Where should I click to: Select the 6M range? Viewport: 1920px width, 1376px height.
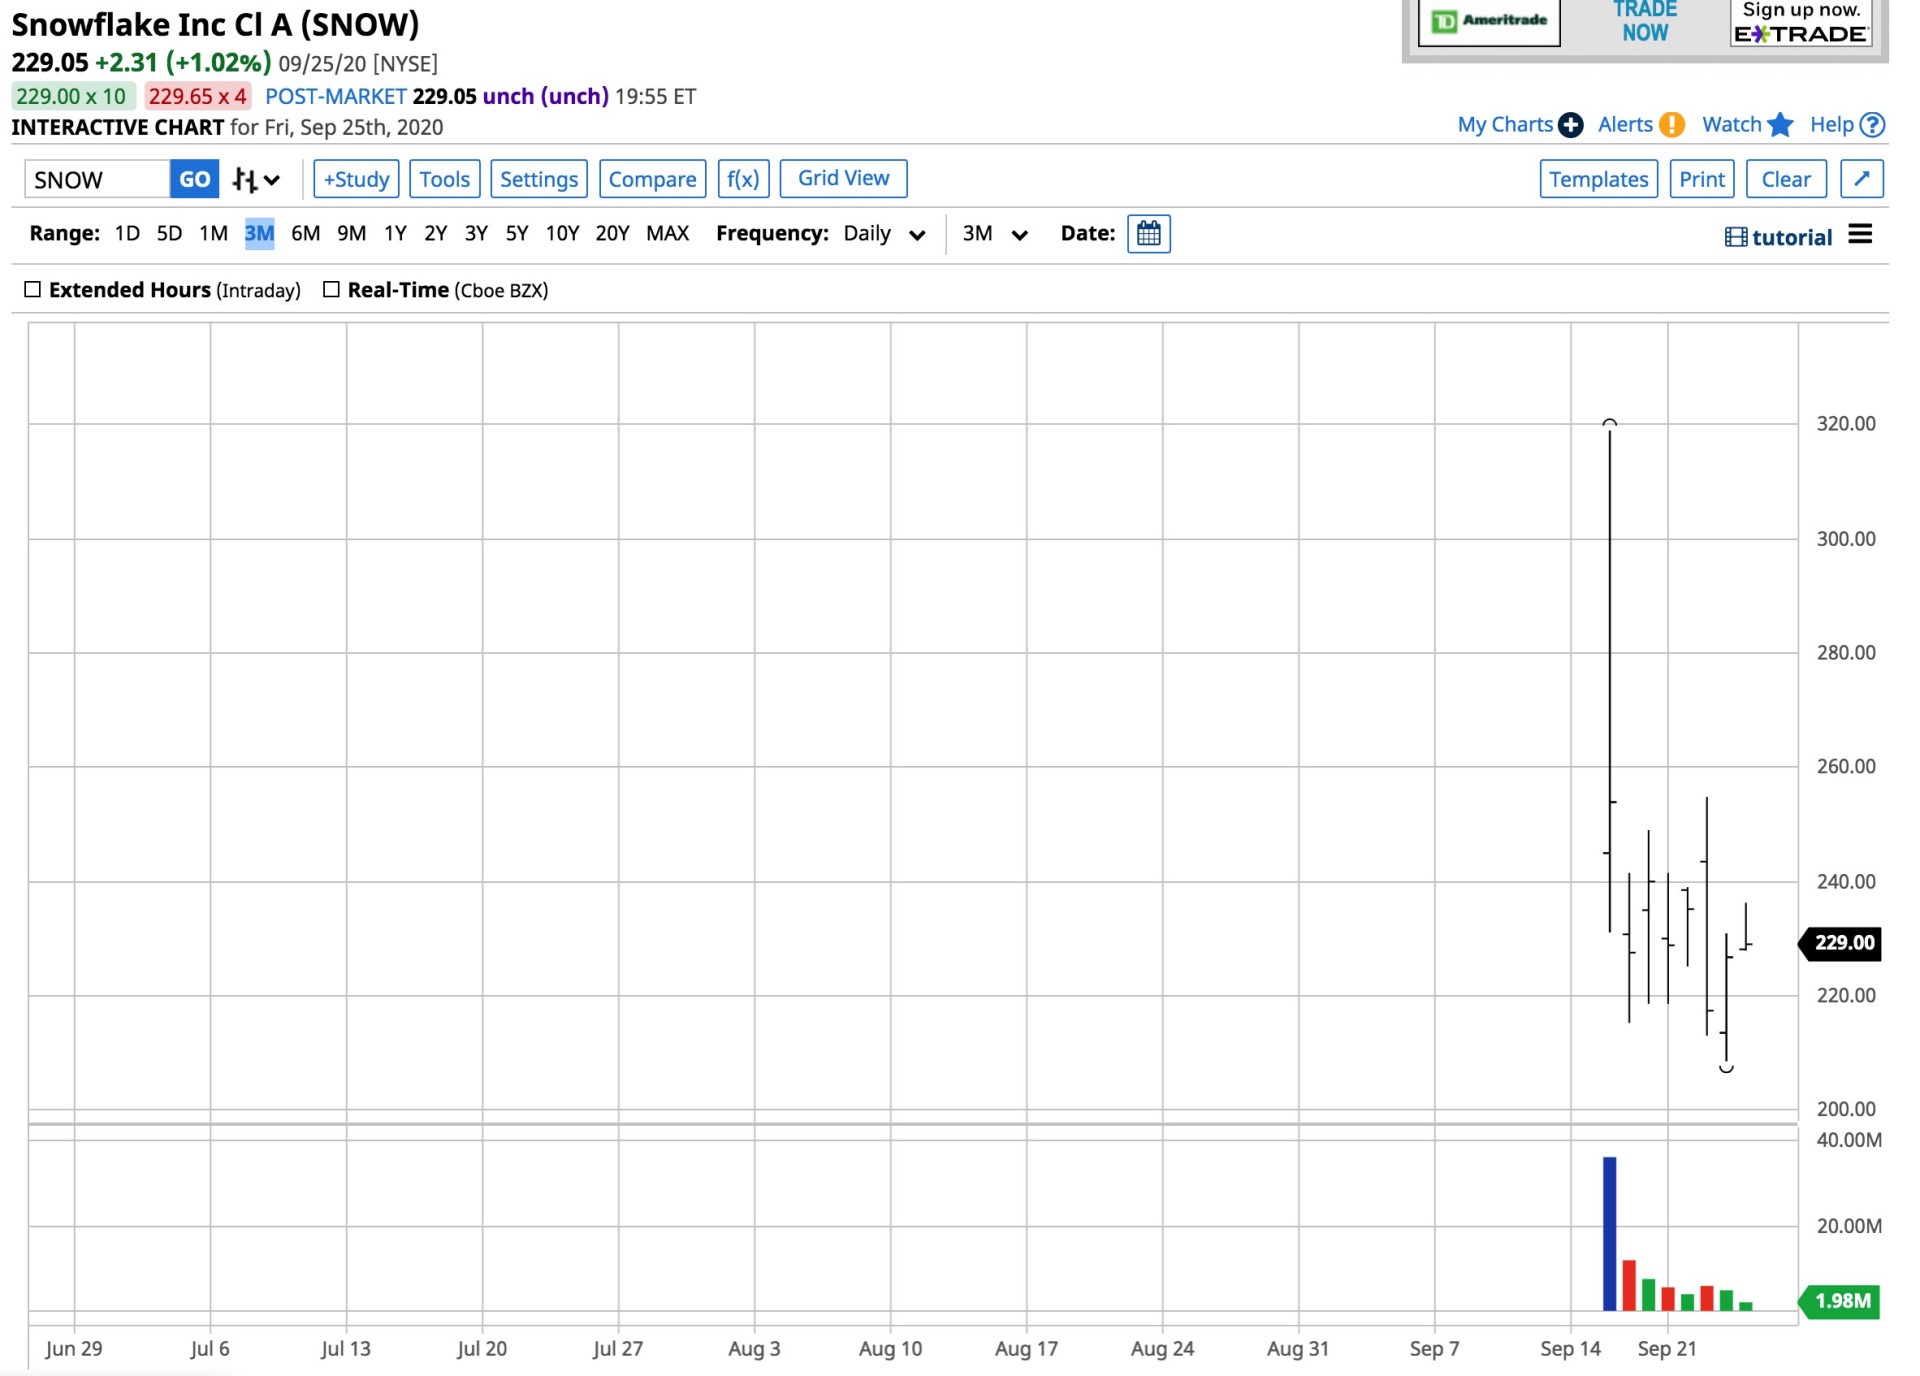305,233
